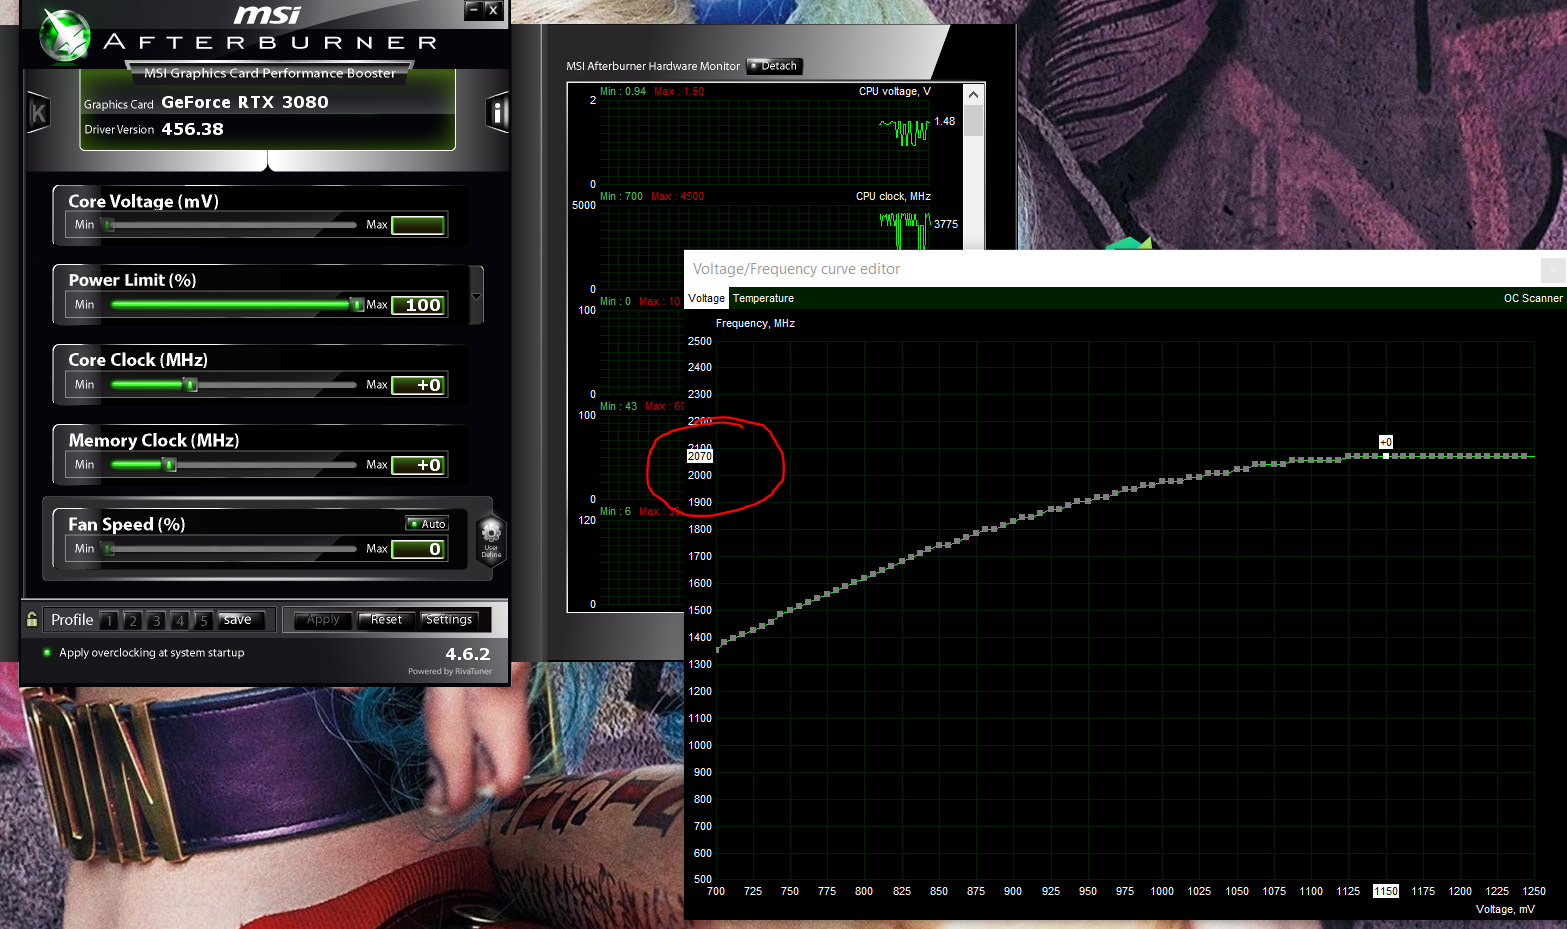Click the Core Clock value field showing +0
The height and width of the screenshot is (929, 1567).
click(418, 385)
